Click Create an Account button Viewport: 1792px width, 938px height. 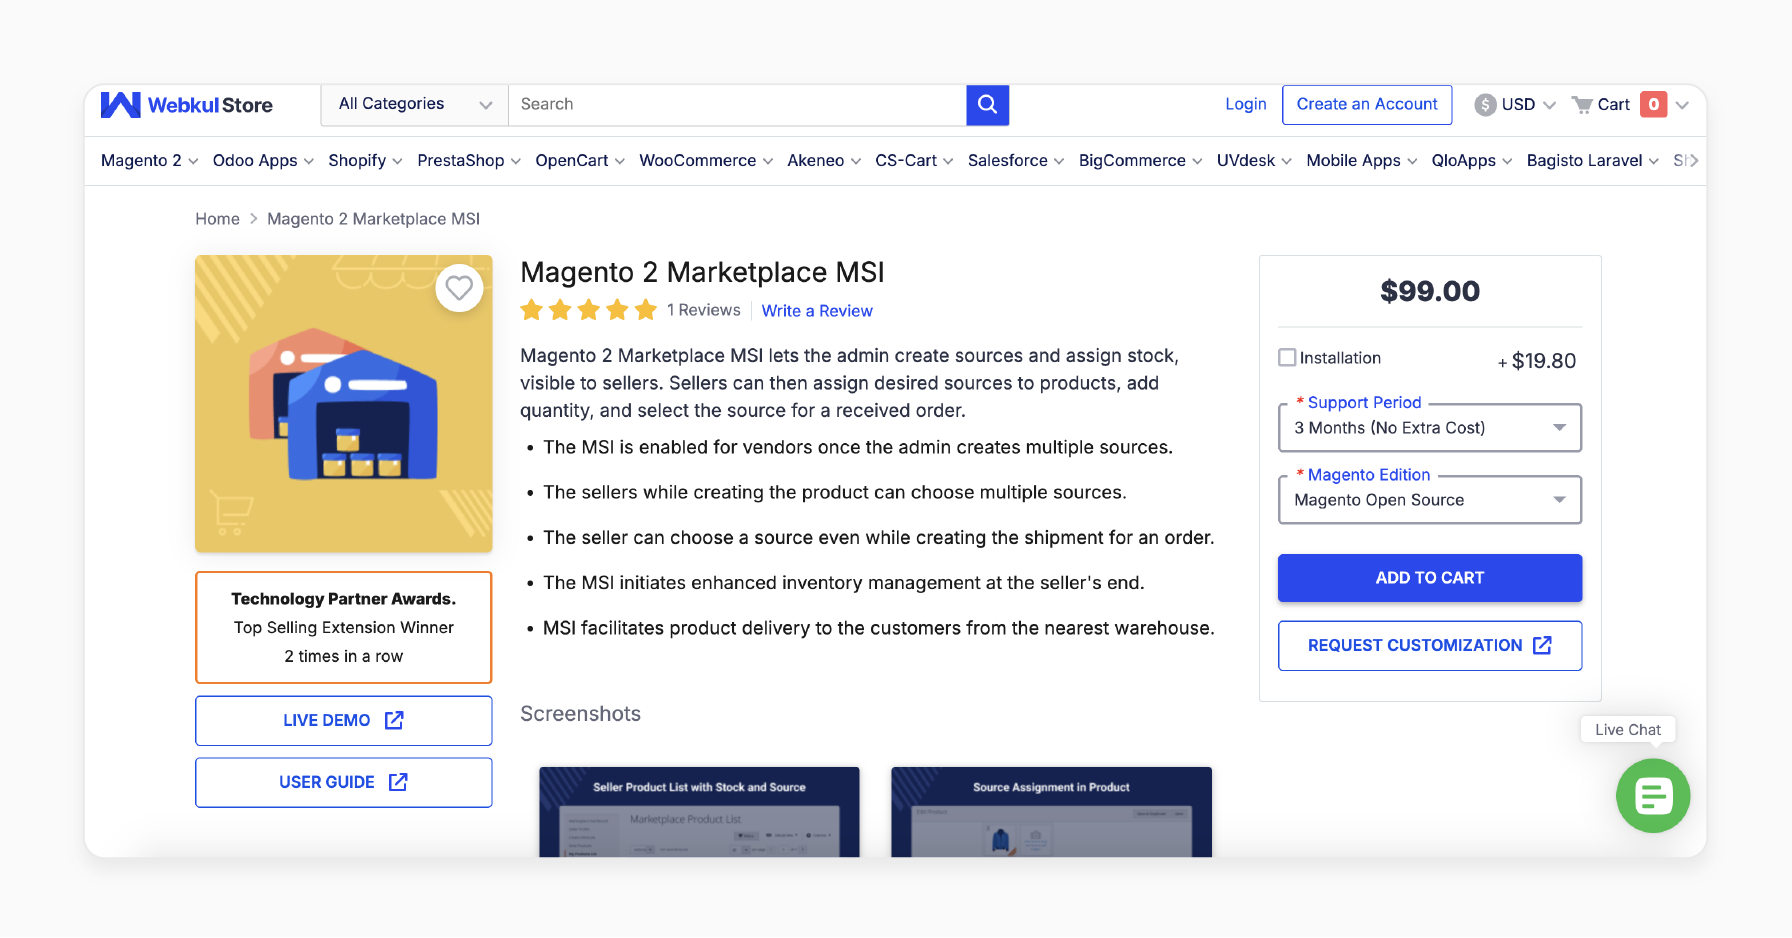point(1367,104)
